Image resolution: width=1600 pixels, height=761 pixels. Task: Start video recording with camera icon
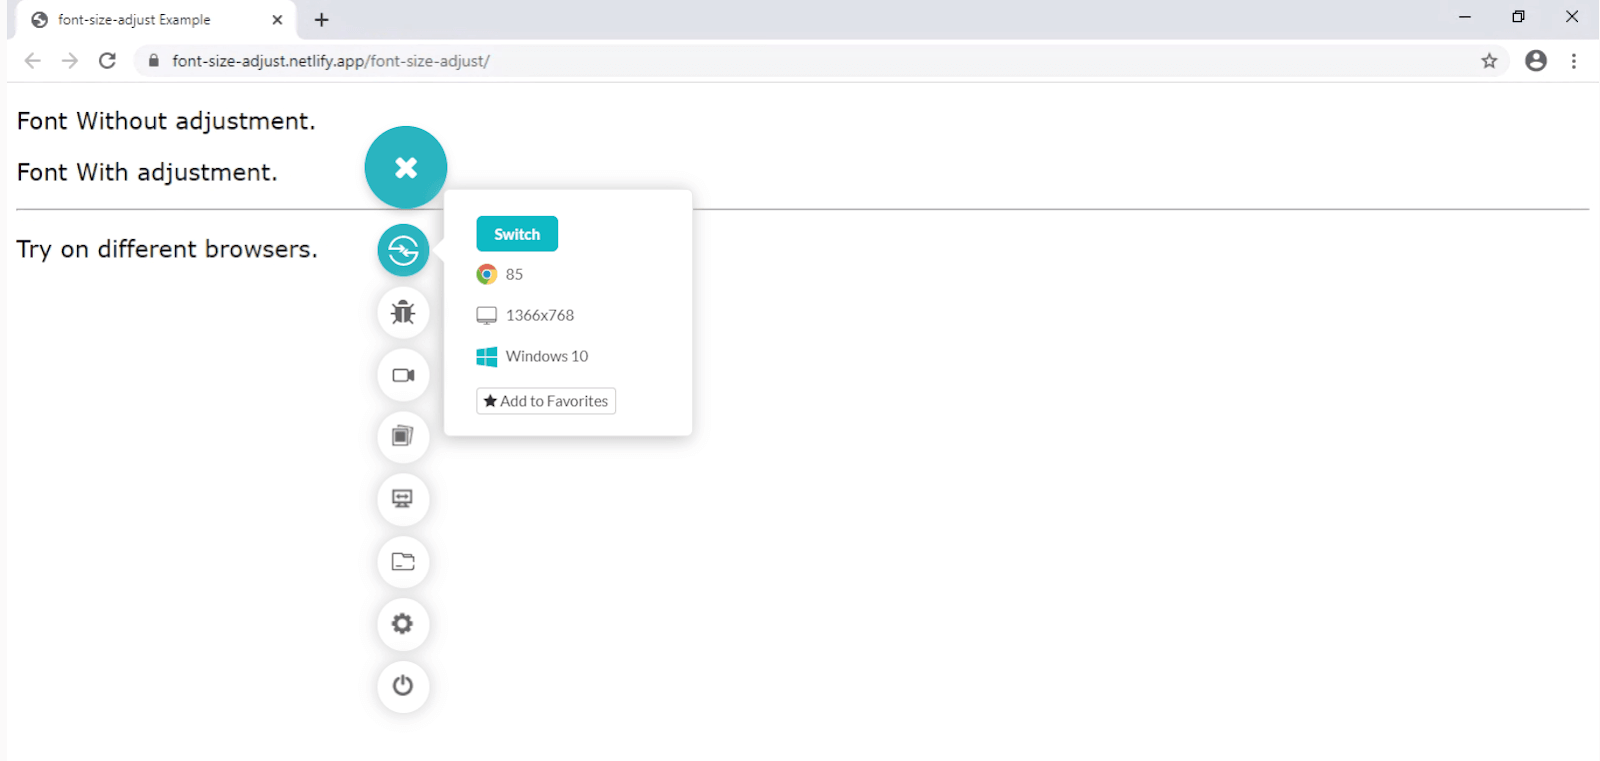(x=403, y=375)
